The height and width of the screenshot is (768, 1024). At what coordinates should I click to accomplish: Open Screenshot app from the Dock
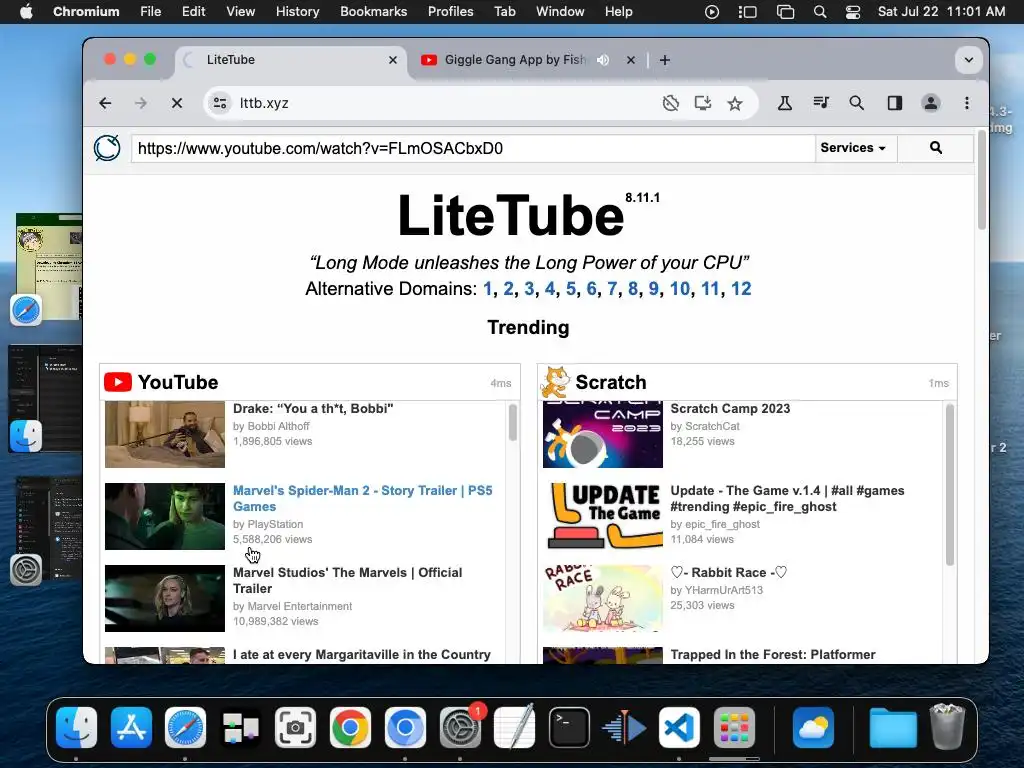click(x=295, y=727)
